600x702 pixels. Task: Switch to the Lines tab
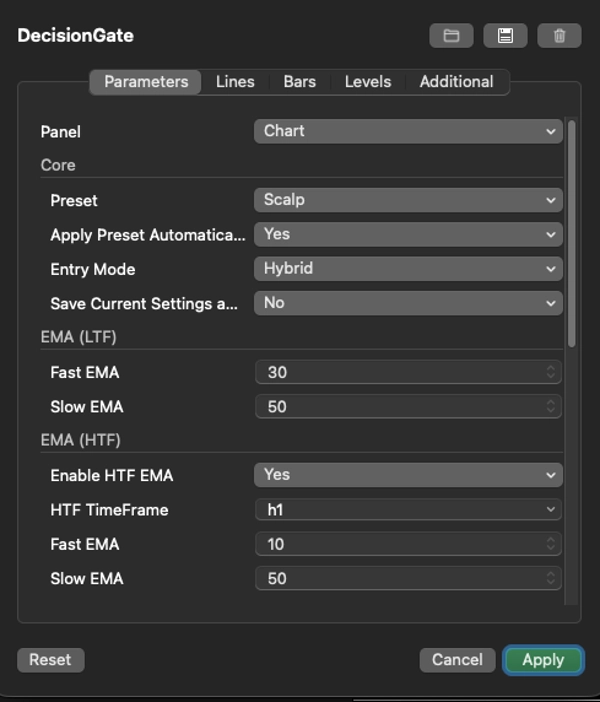pos(235,82)
